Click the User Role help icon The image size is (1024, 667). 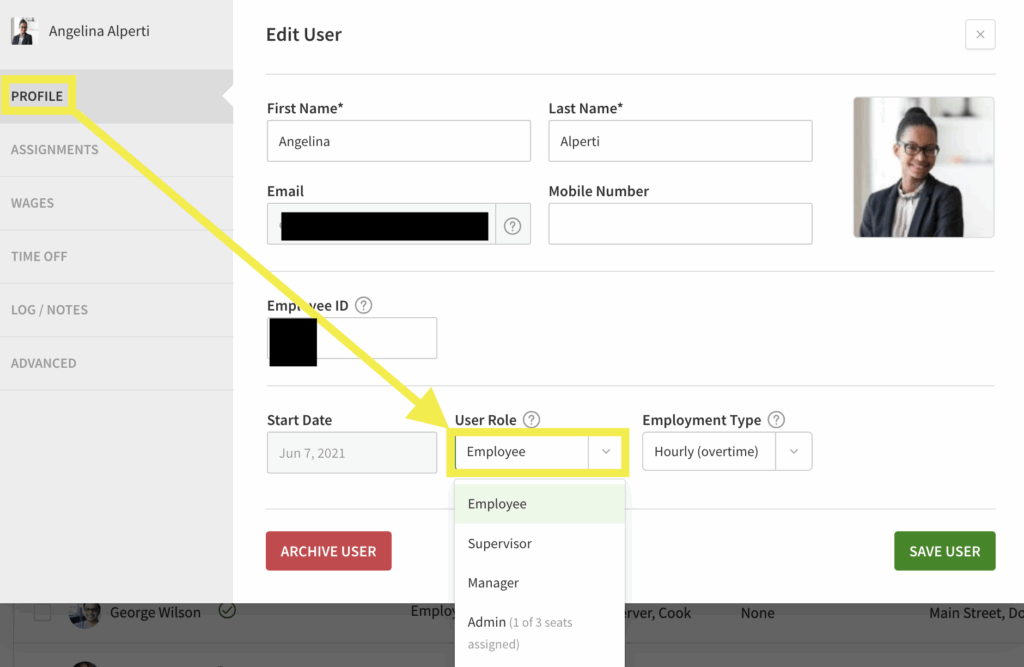tap(532, 420)
